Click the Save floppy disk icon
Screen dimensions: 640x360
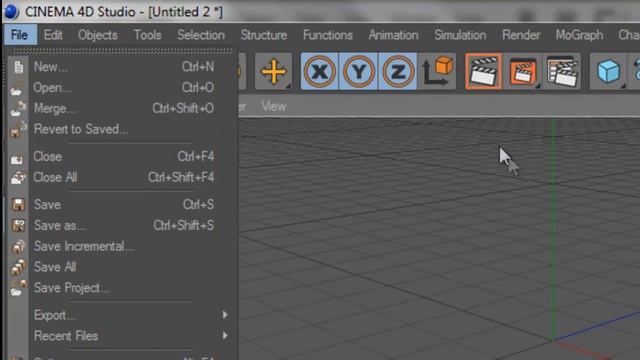click(x=18, y=205)
